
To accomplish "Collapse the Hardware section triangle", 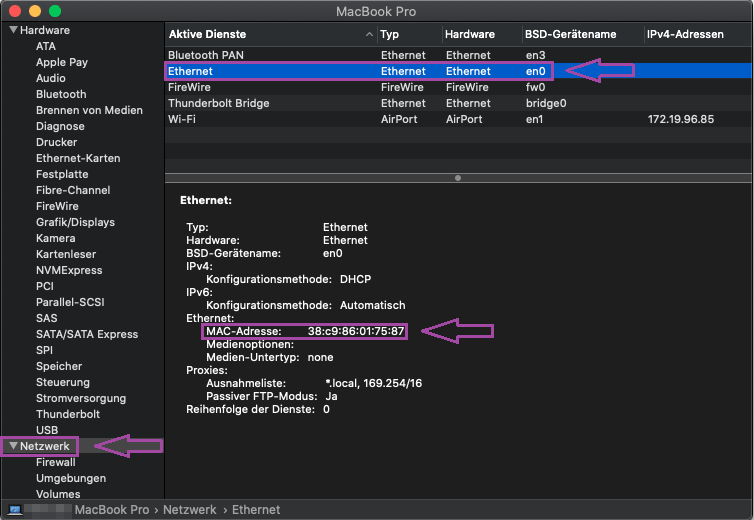I will tap(13, 30).
